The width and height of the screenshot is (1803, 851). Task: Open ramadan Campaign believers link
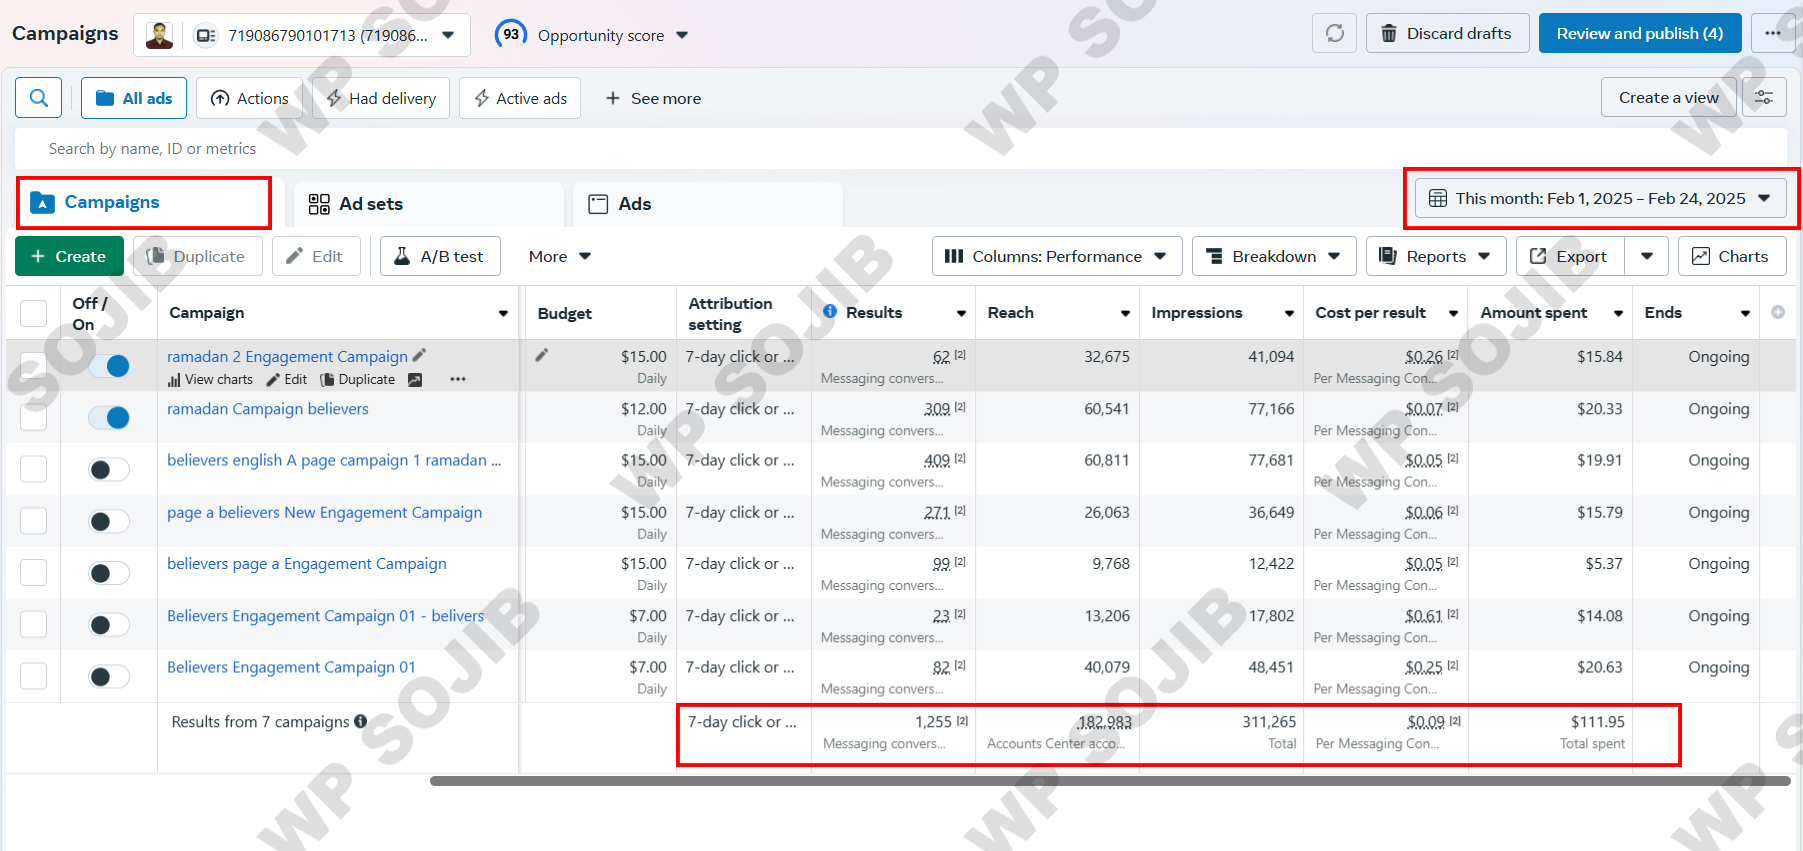point(267,409)
